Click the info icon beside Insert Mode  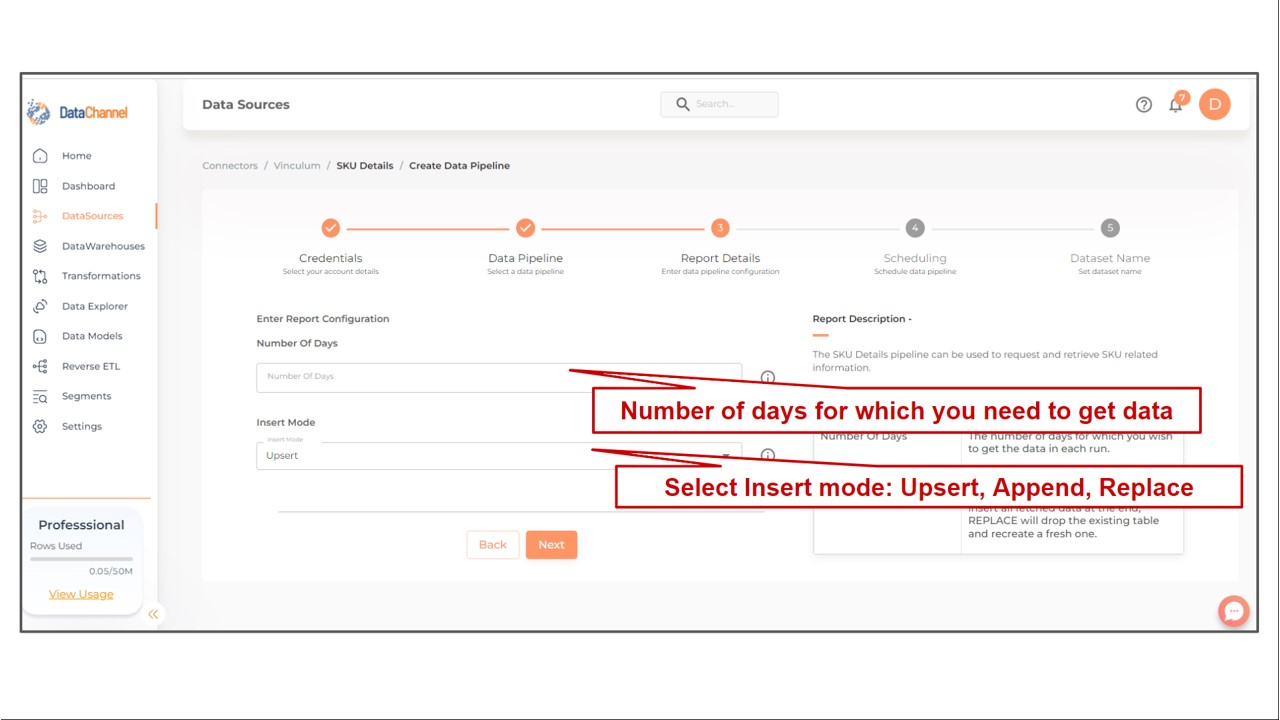pos(768,455)
